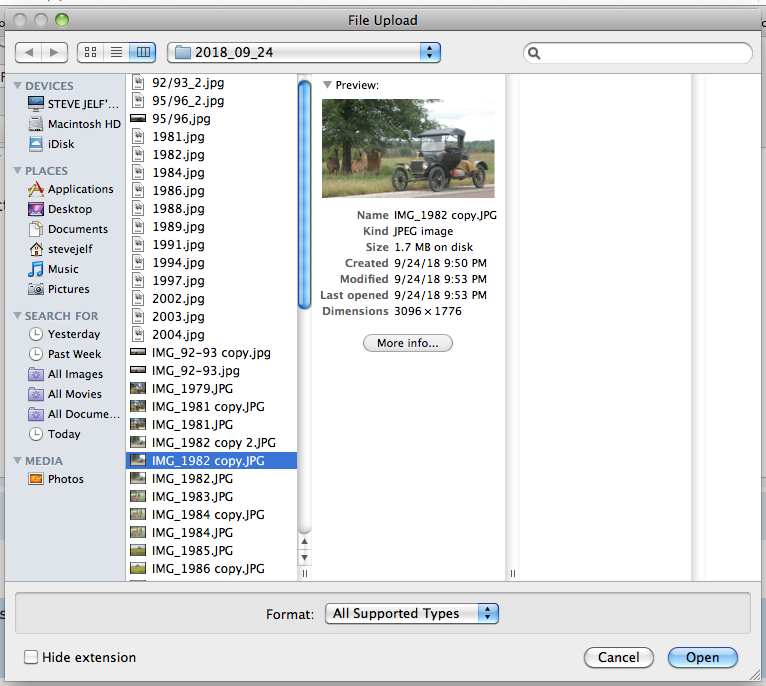766x686 pixels.
Task: Open the 2018_09_24 folder path dropdown
Action: [304, 52]
